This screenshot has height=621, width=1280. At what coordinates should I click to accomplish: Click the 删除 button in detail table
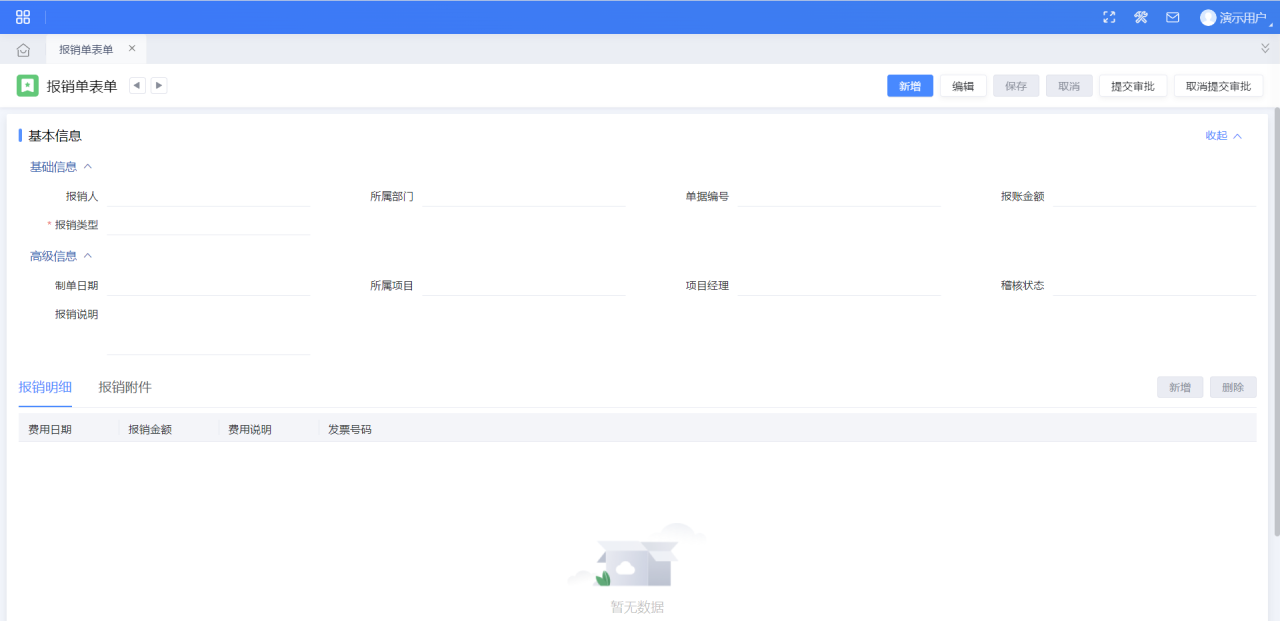pyautogui.click(x=1233, y=387)
